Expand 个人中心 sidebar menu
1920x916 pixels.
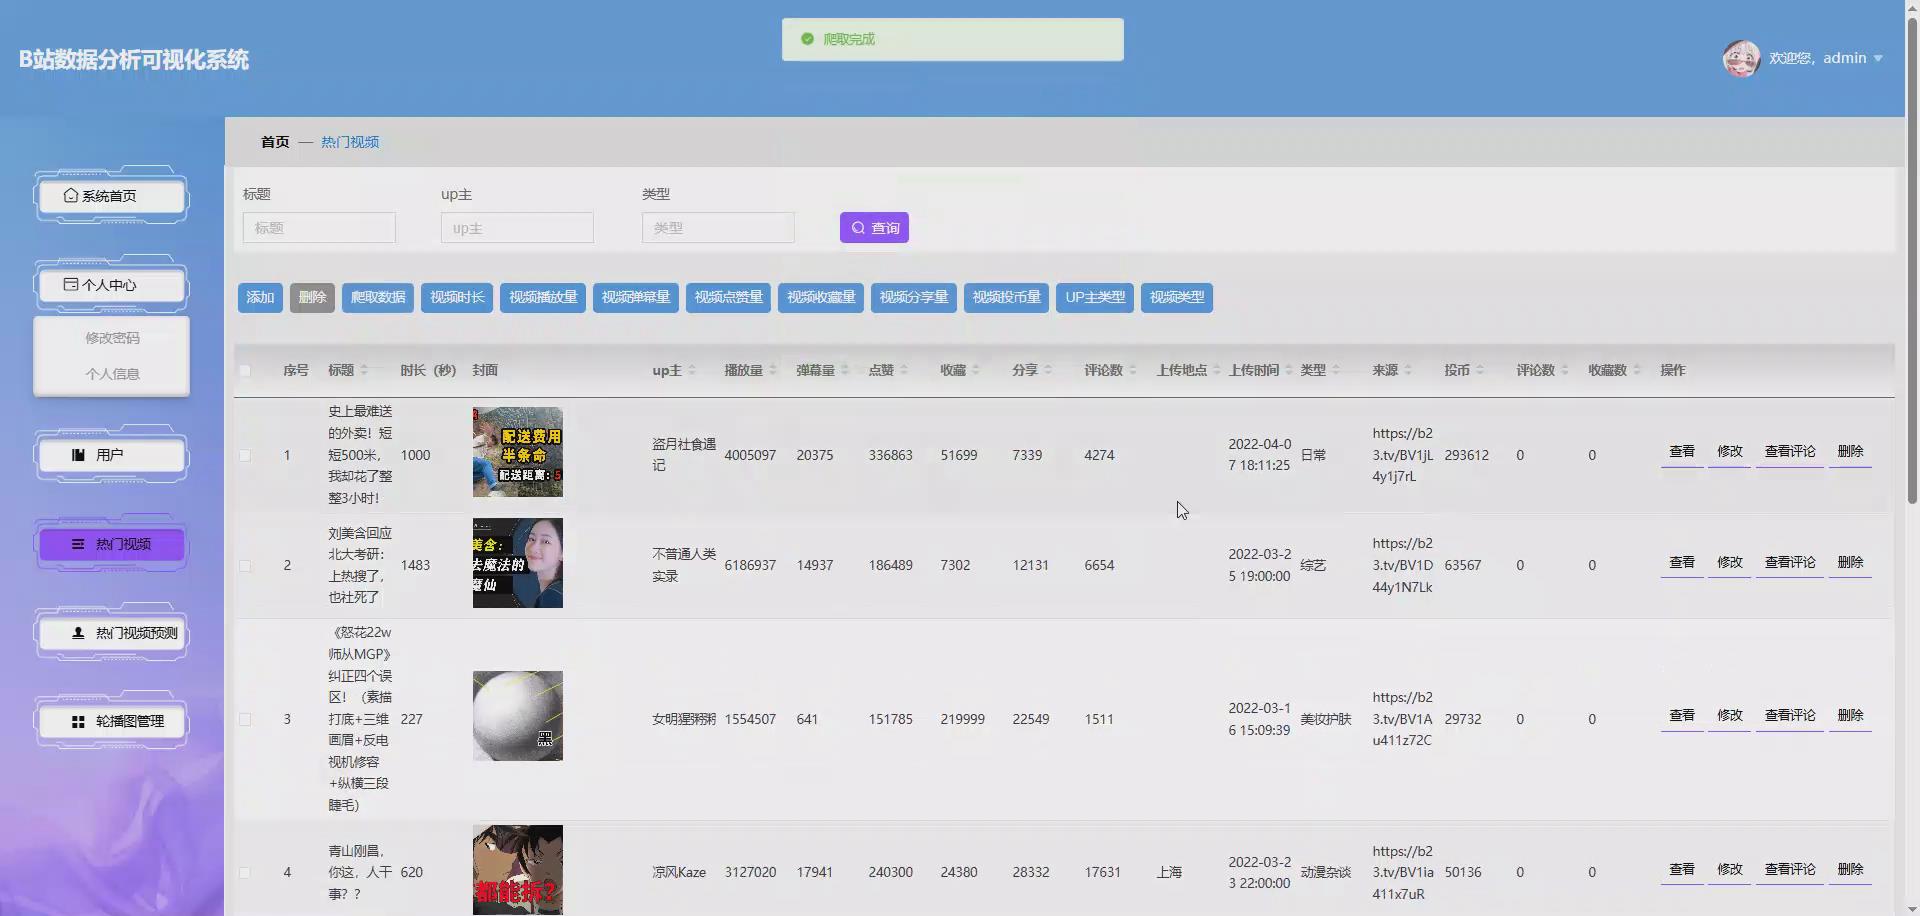111,285
